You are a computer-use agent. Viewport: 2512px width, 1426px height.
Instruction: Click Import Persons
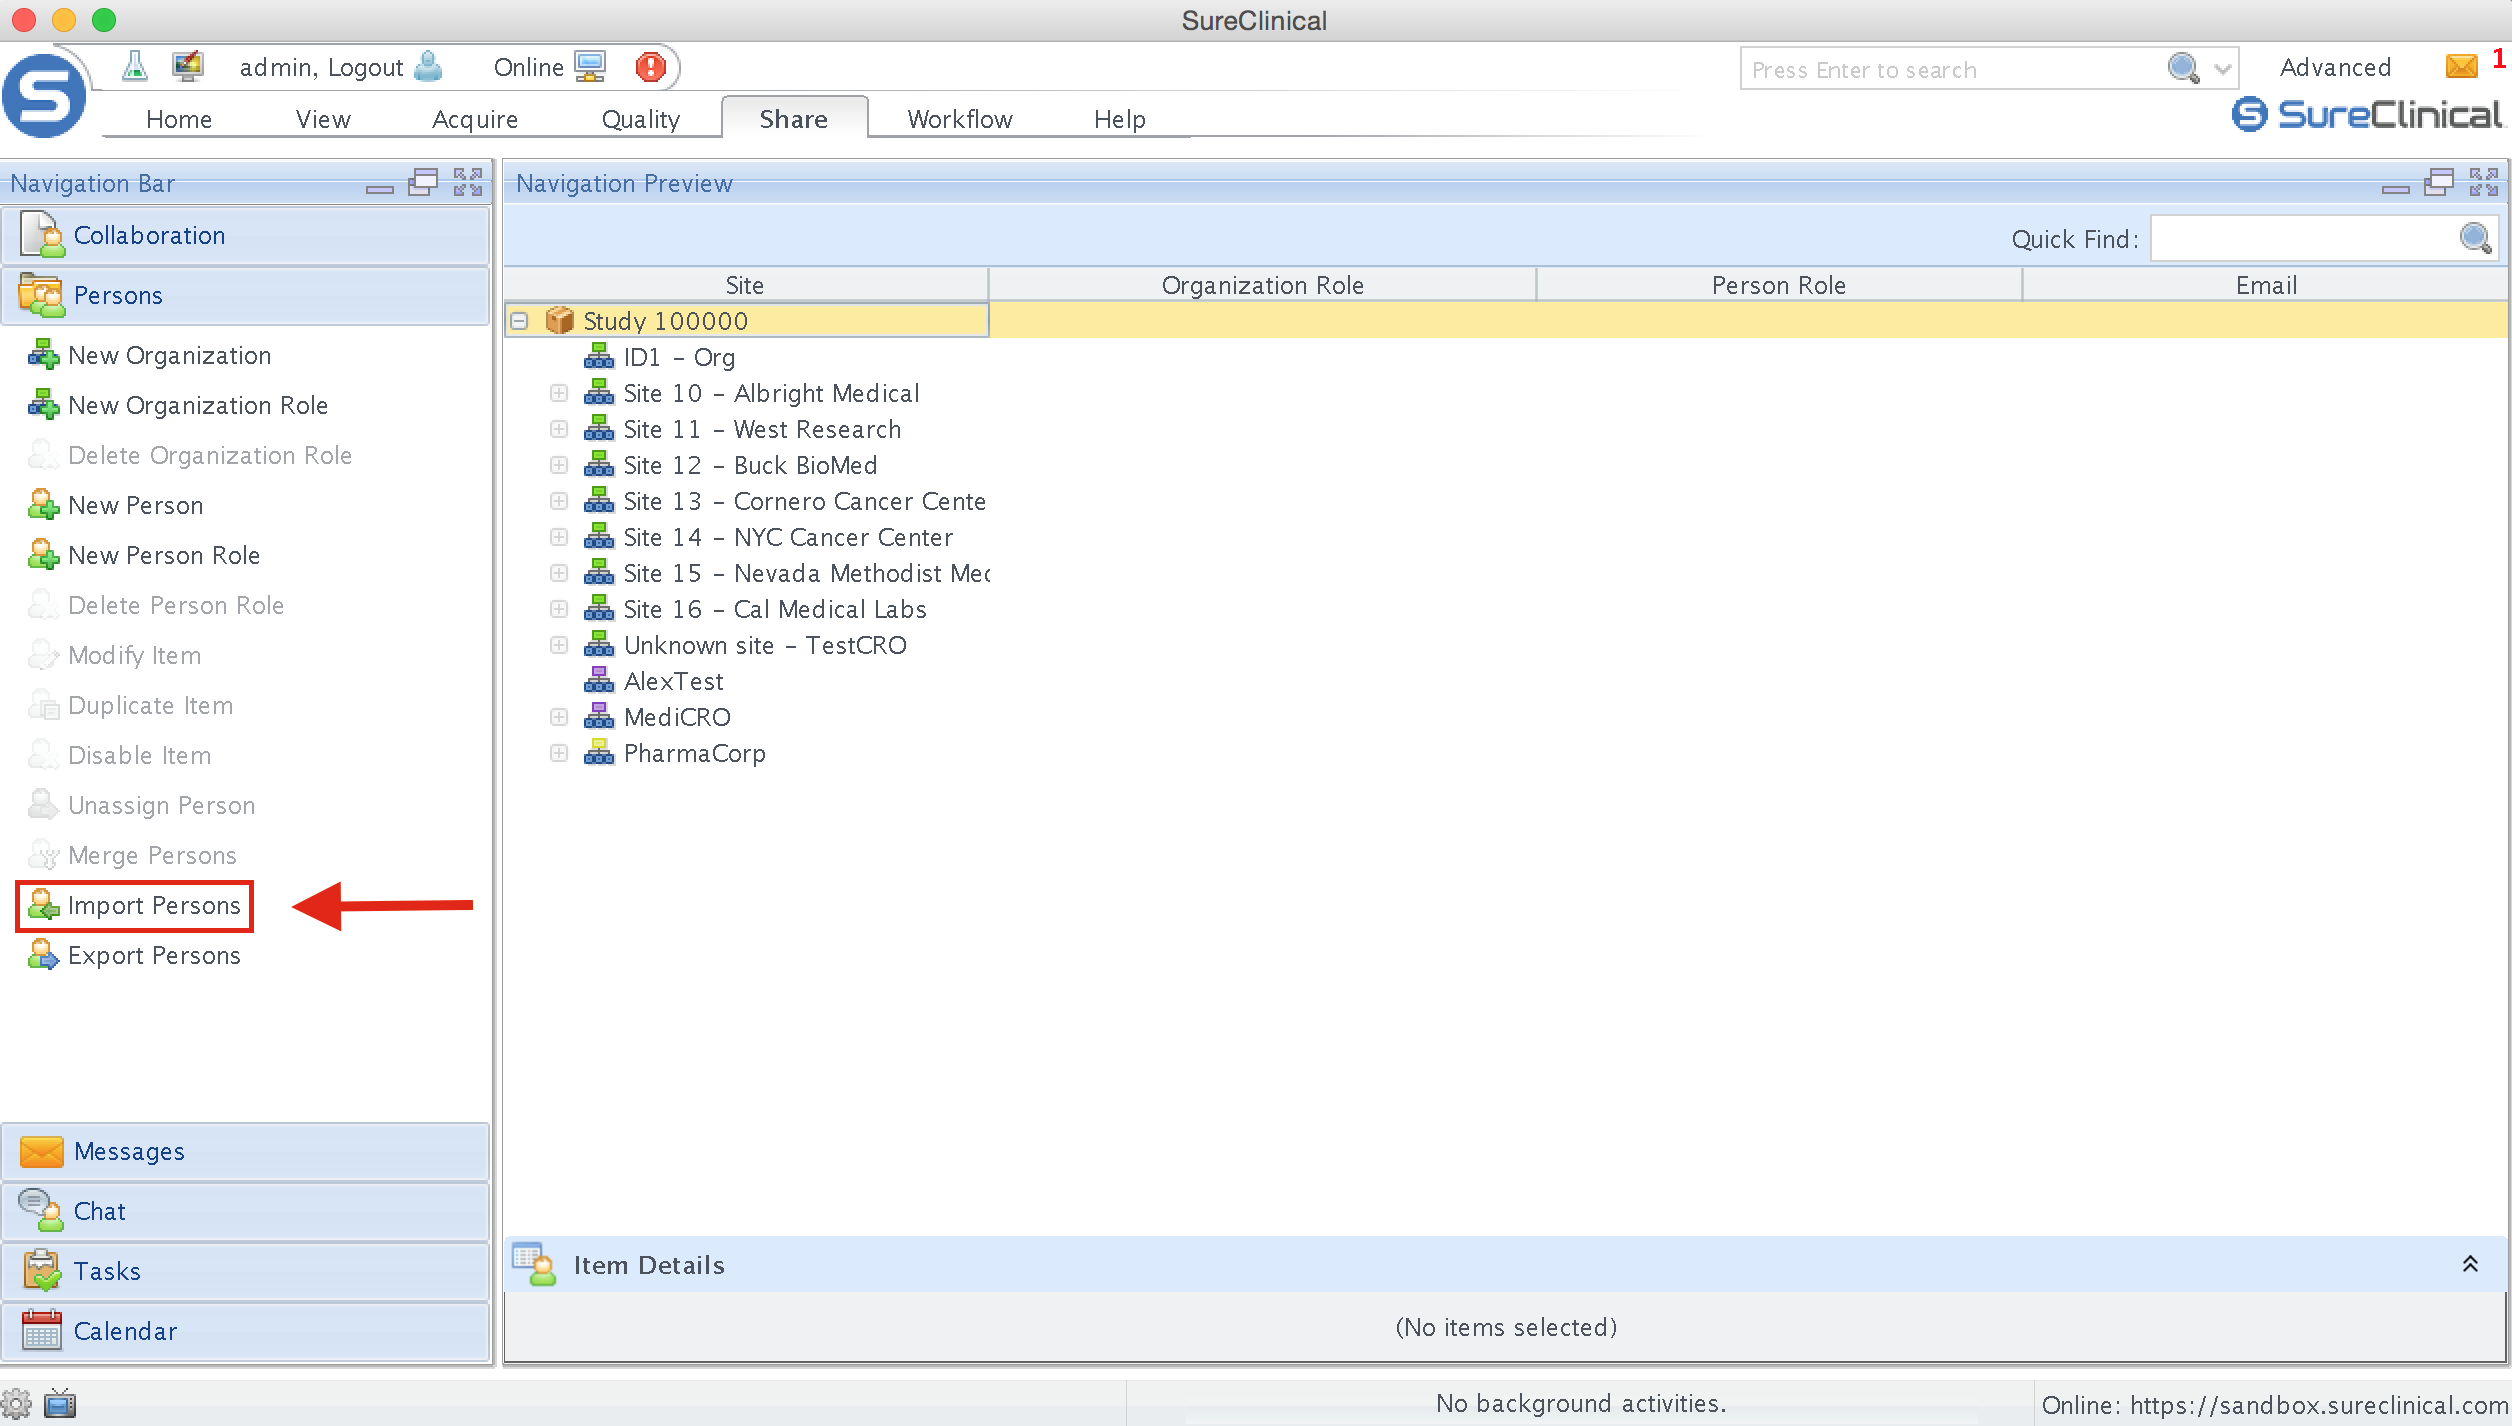click(135, 905)
